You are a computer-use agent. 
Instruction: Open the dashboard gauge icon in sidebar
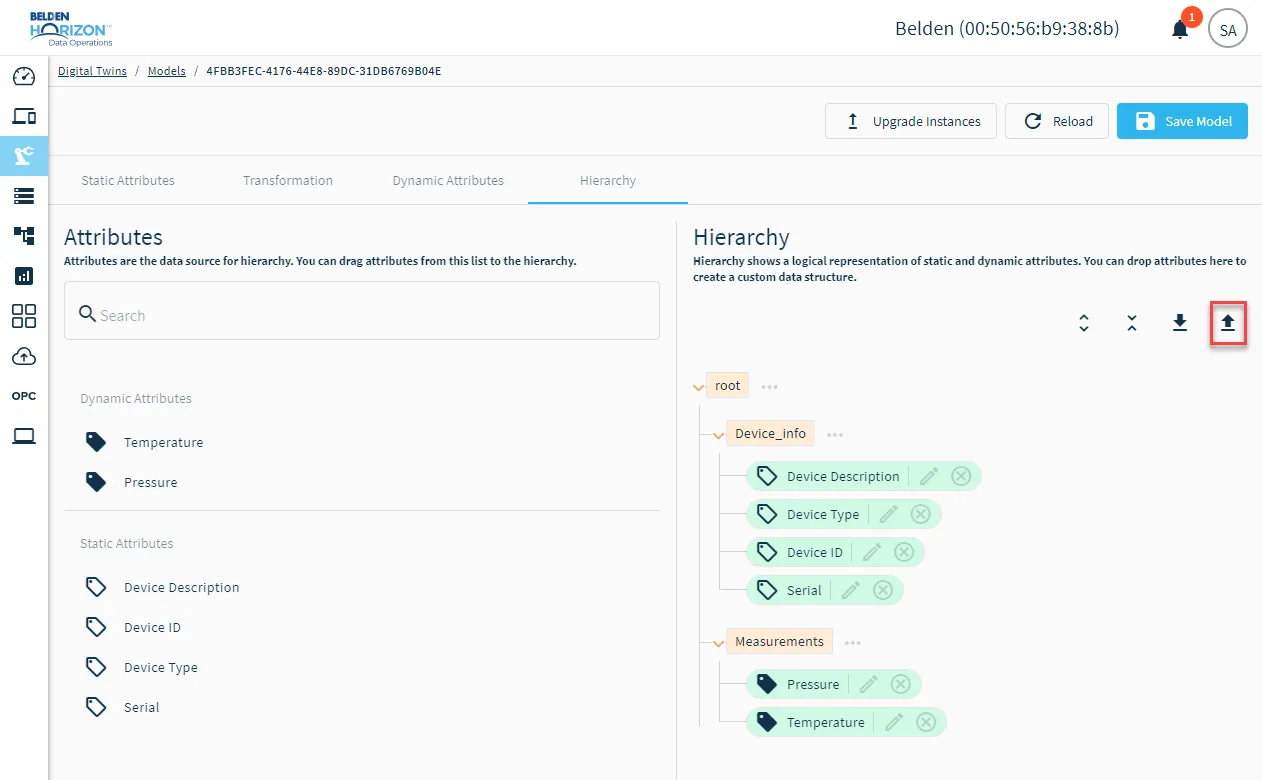click(x=24, y=77)
